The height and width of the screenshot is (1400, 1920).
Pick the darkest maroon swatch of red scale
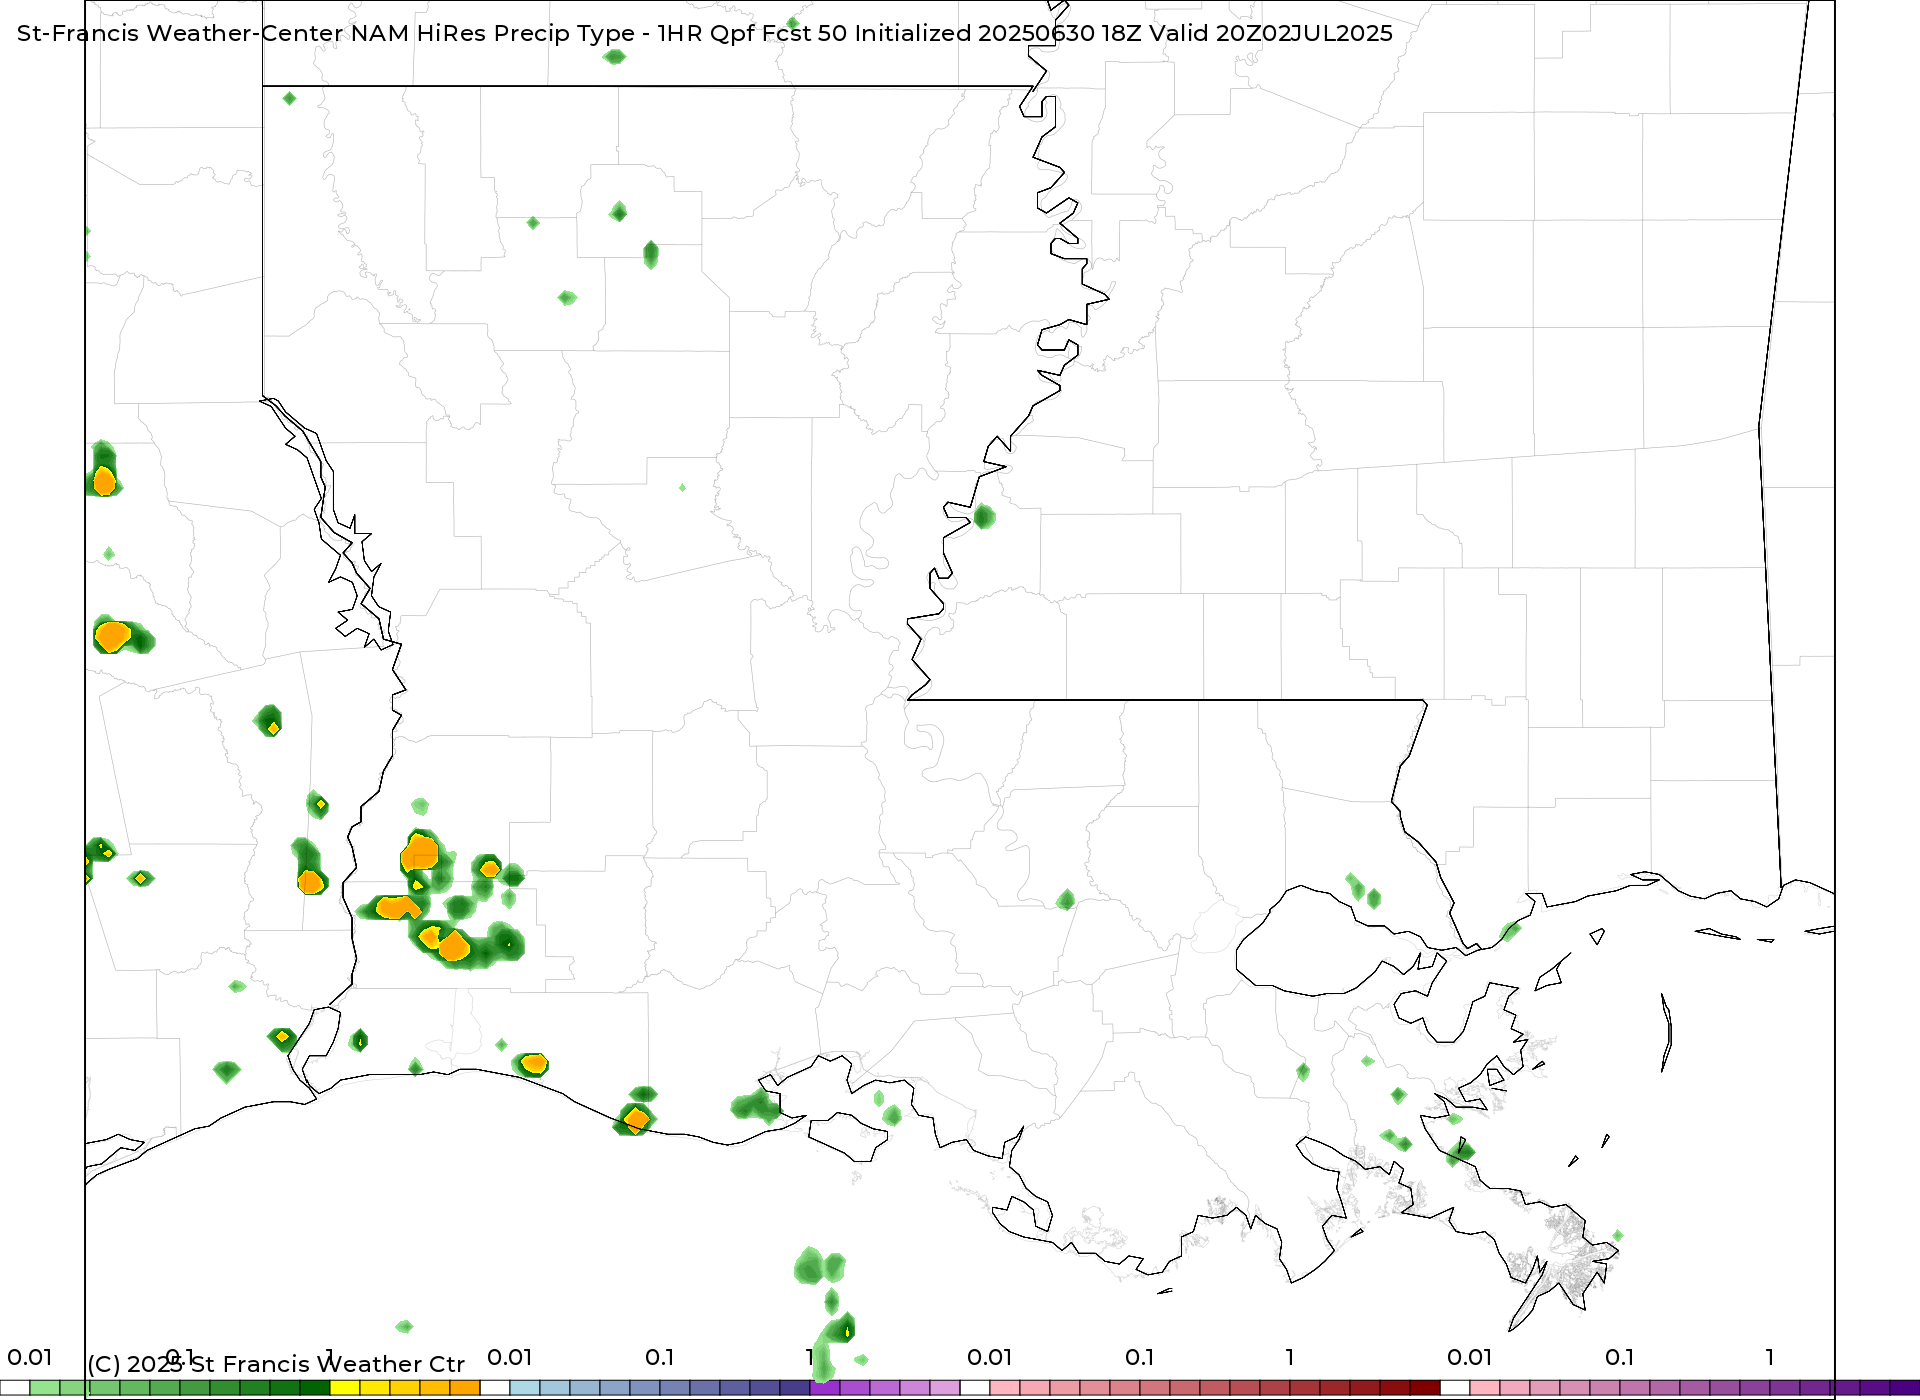click(x=1425, y=1388)
